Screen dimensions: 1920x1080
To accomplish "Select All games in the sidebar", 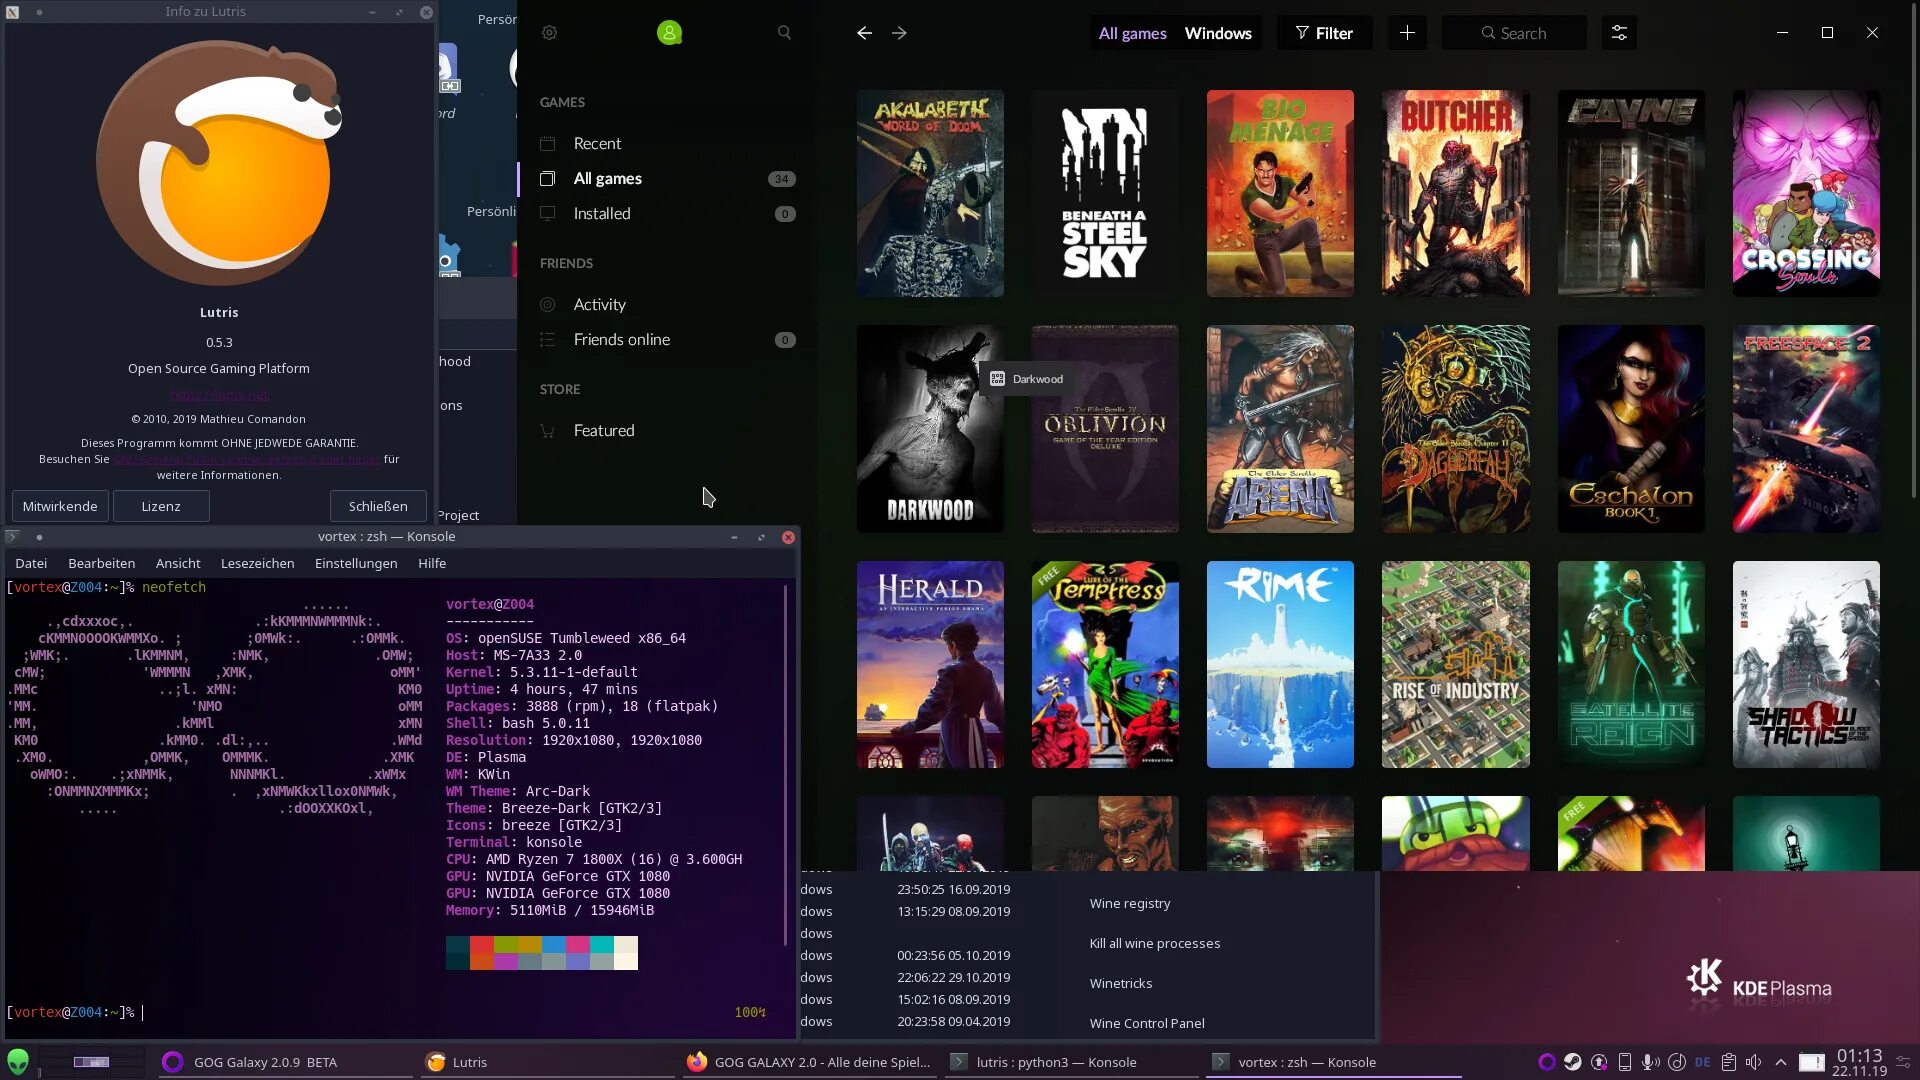I will tap(667, 179).
